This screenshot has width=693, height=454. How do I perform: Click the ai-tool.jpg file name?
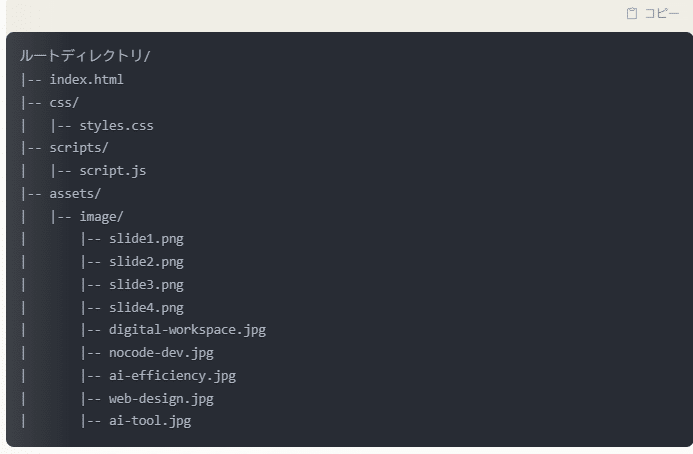(x=150, y=421)
